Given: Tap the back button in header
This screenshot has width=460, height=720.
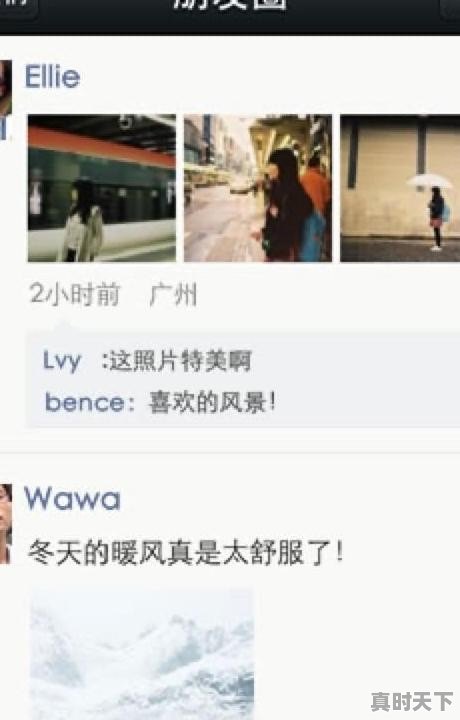Looking at the screenshot, I should (17, 8).
